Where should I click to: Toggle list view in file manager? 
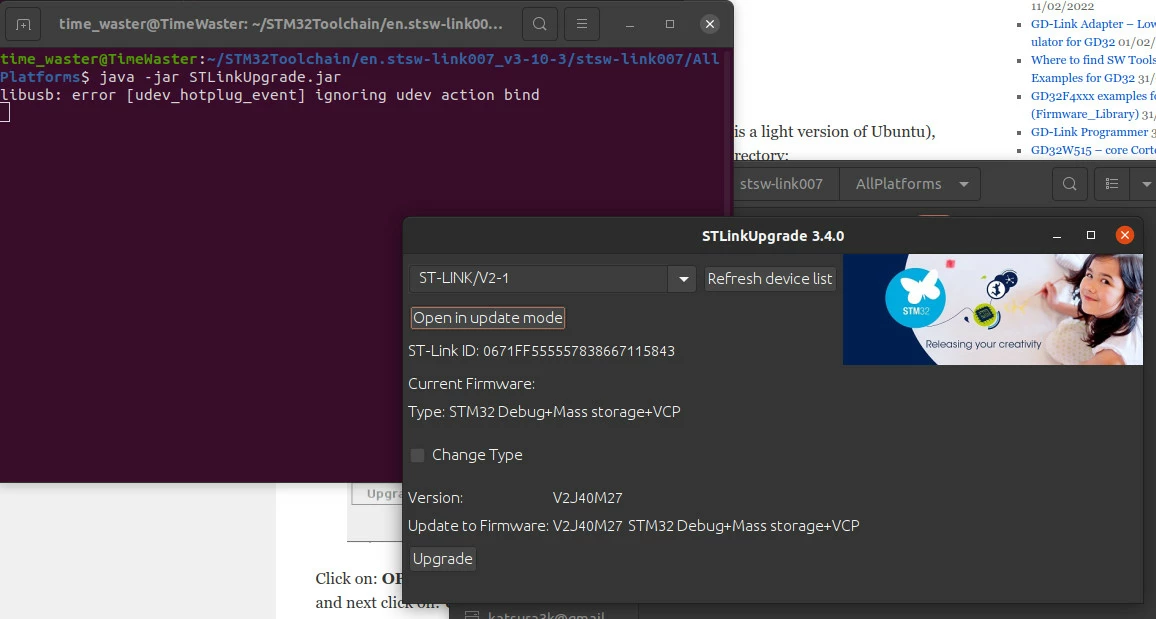1112,184
